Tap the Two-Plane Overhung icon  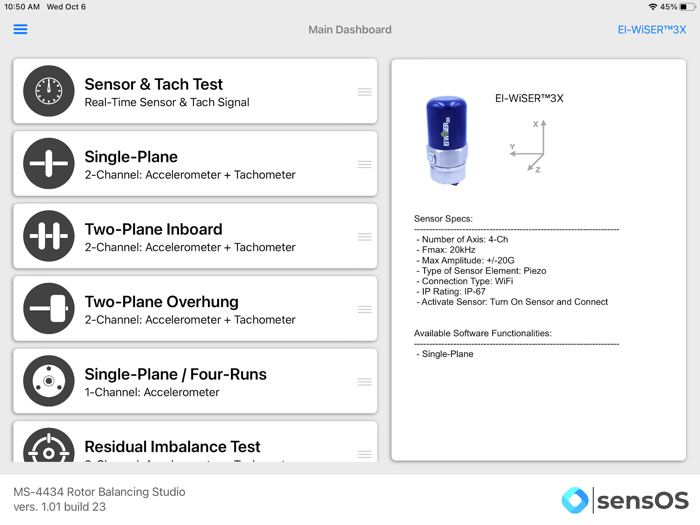(49, 309)
